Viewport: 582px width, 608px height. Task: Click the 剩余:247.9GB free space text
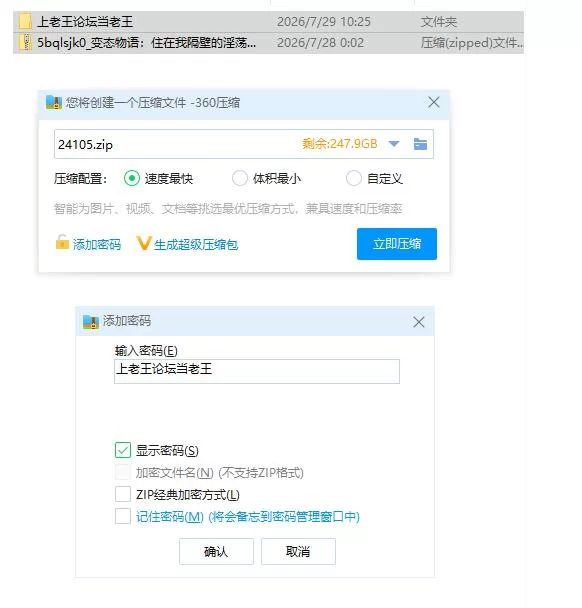340,144
